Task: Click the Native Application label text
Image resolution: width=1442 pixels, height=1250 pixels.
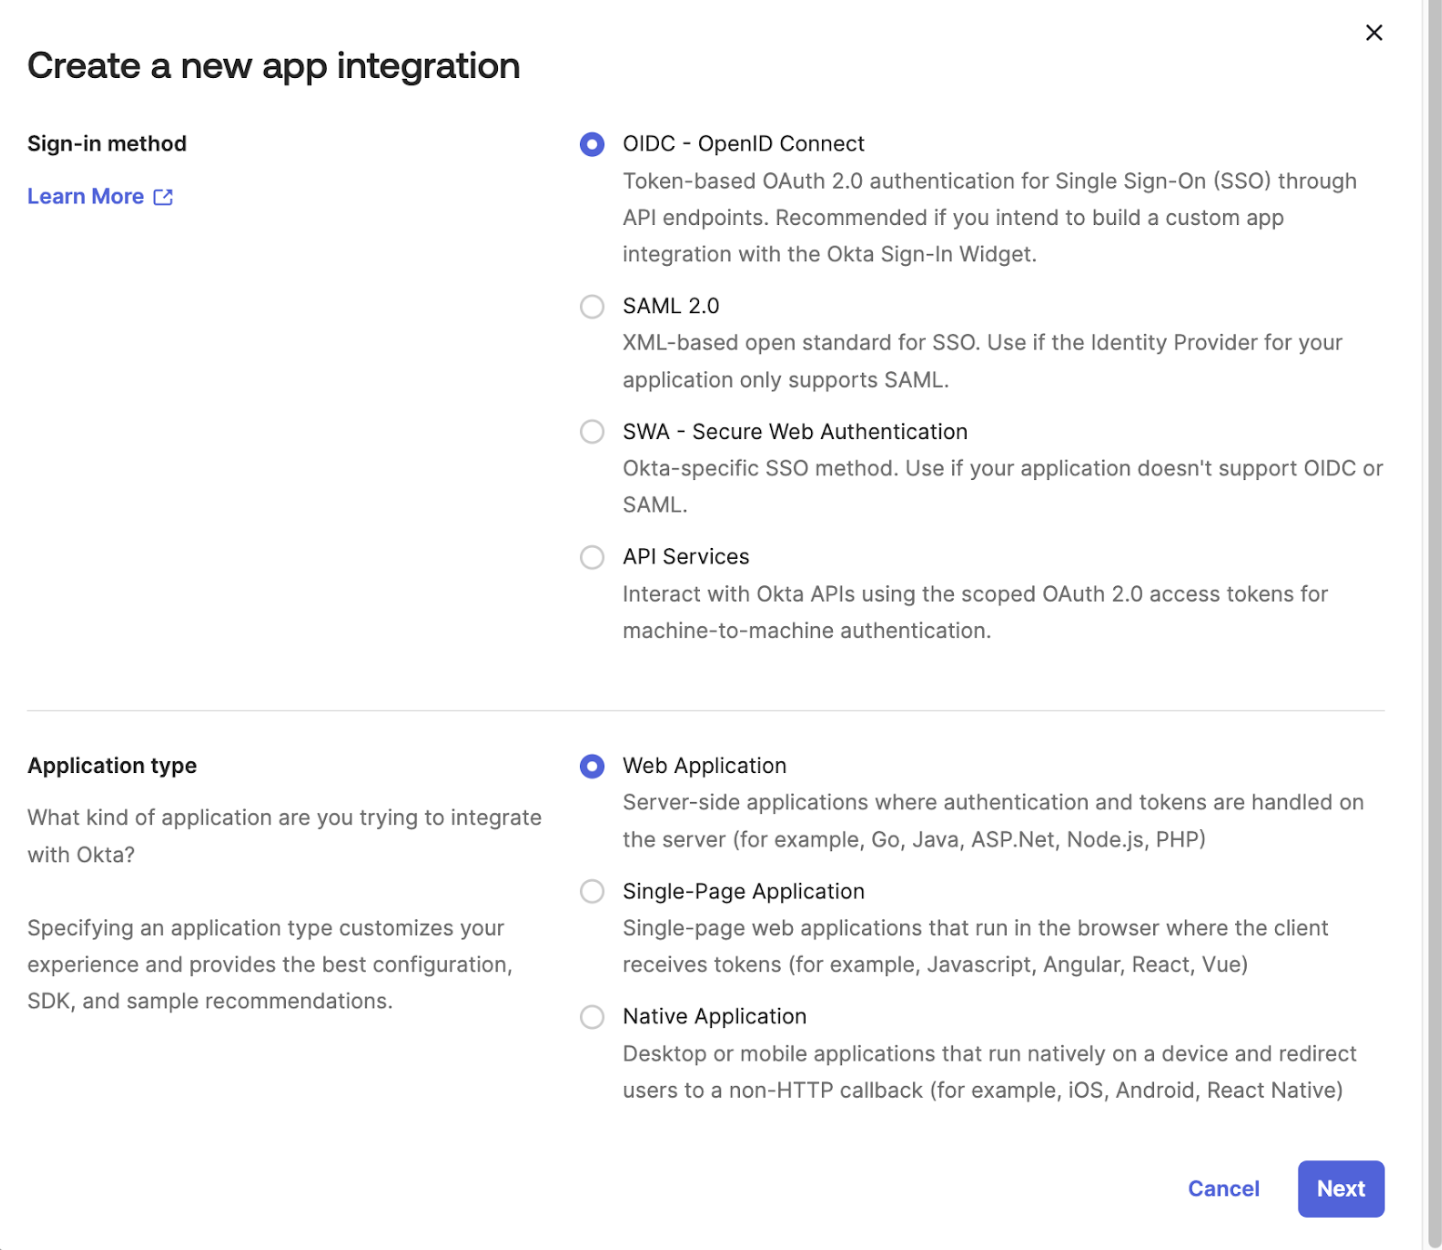Action: [714, 1017]
